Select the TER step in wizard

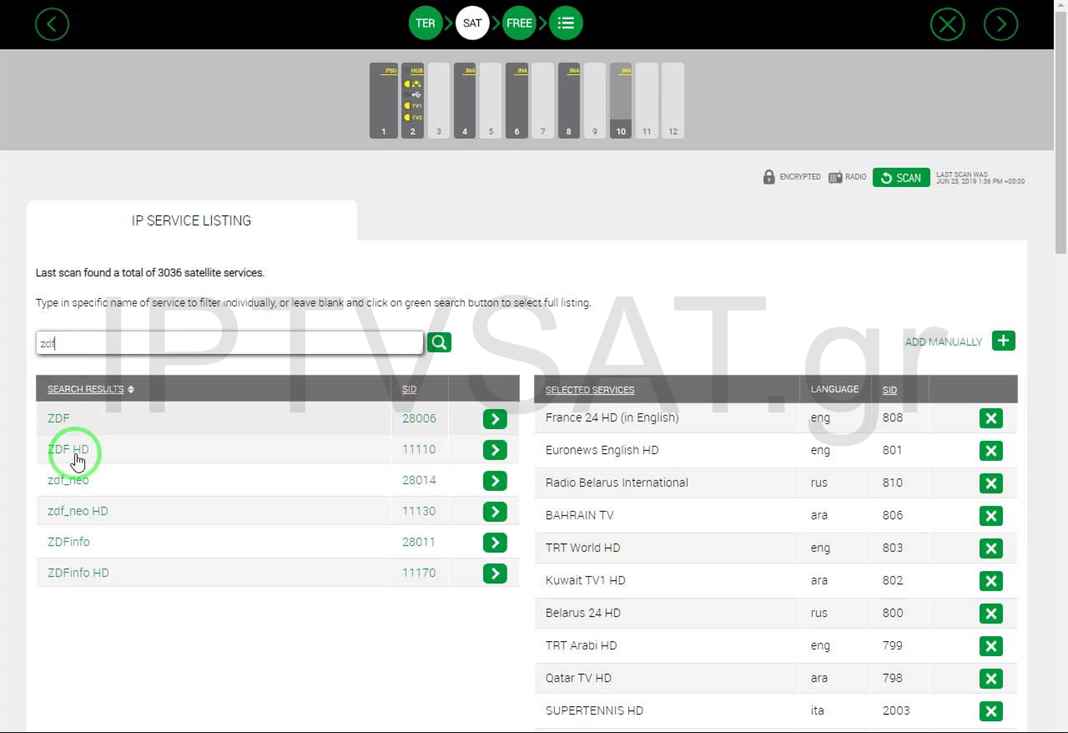click(425, 23)
